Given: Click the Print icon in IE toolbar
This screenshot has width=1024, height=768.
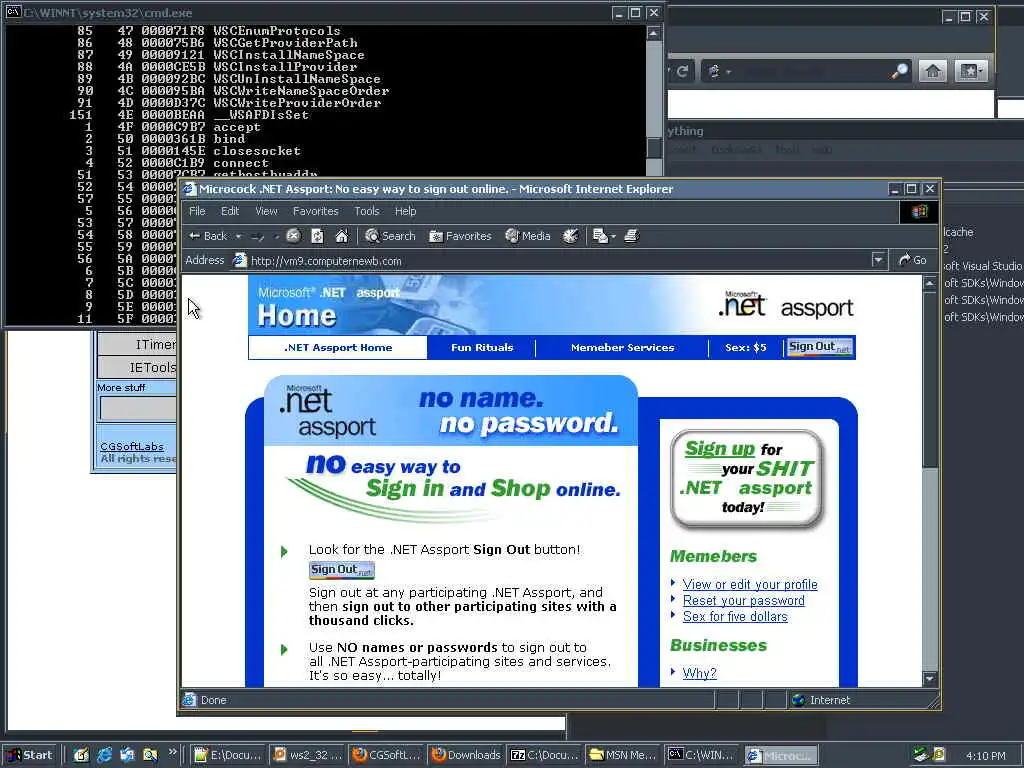Looking at the screenshot, I should click(x=631, y=236).
